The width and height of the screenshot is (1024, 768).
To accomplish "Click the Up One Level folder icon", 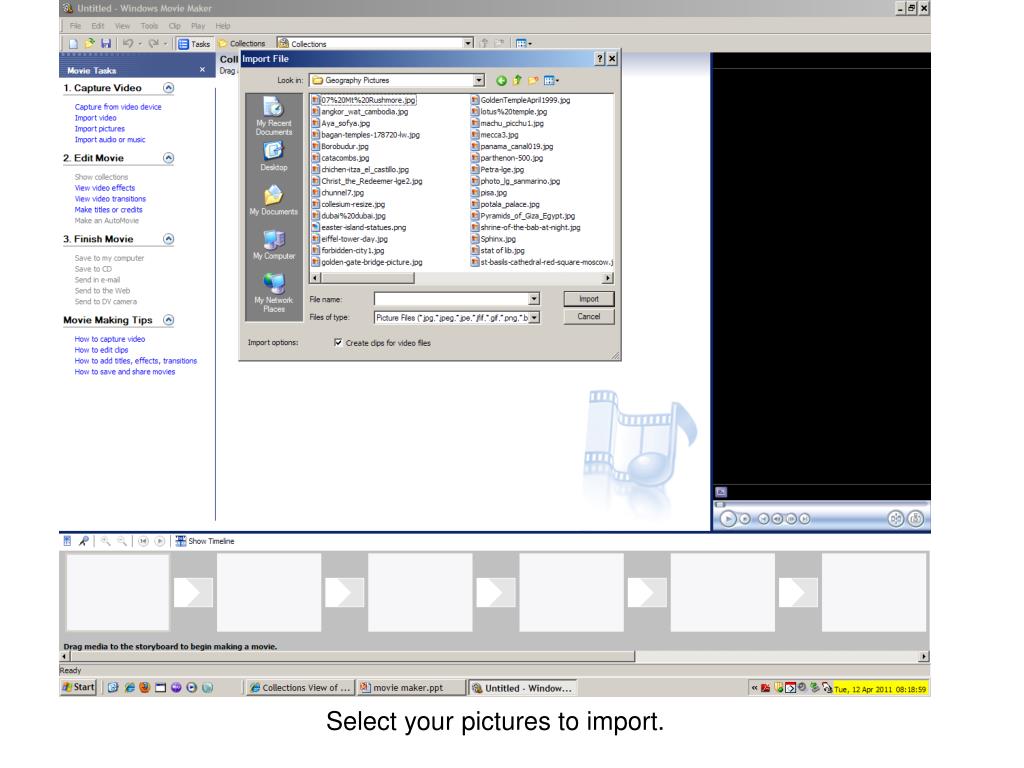I will tap(517, 80).
